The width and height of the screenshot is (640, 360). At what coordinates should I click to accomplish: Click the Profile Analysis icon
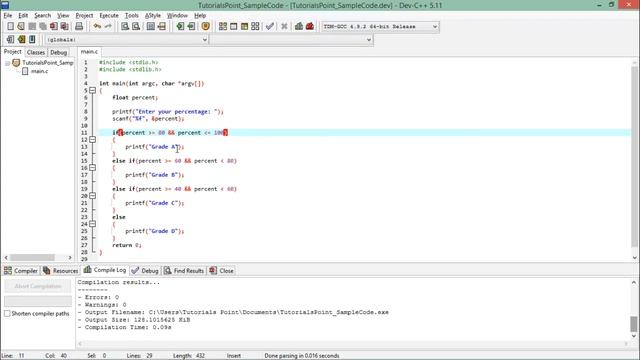(x=299, y=27)
